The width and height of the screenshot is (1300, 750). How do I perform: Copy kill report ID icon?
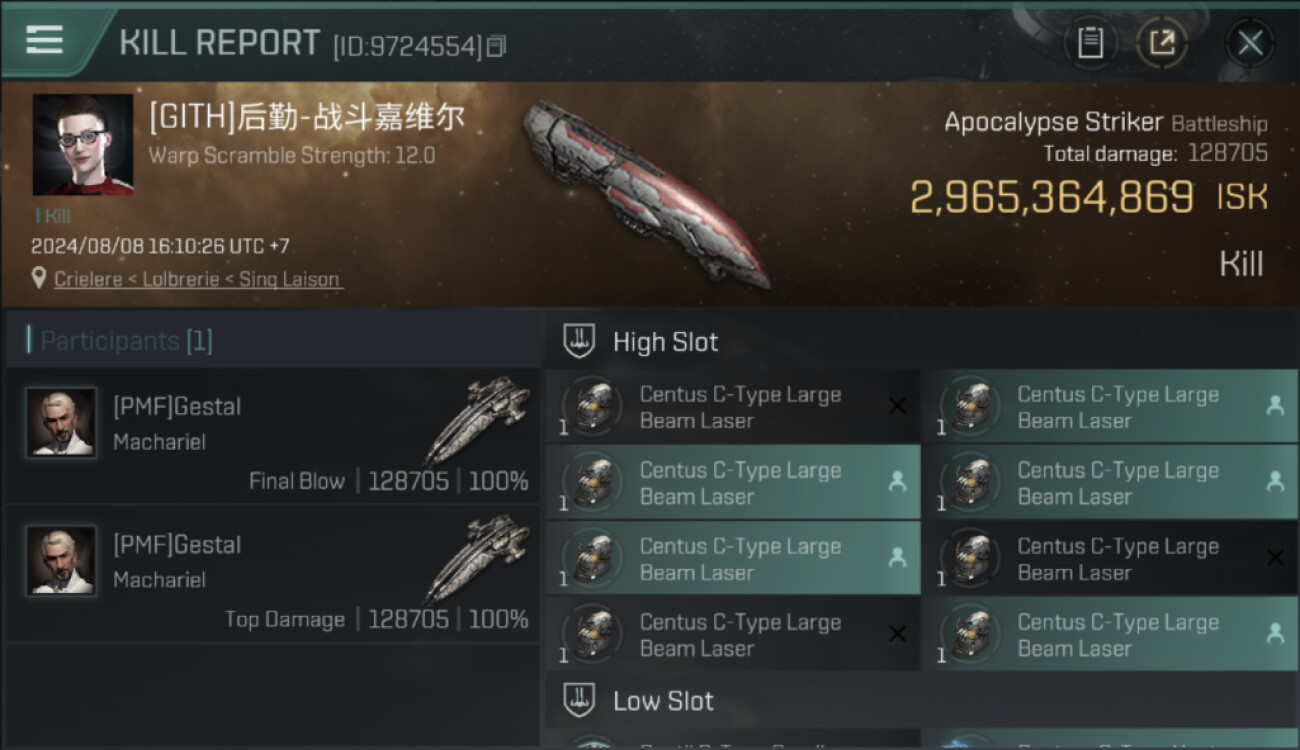tap(497, 46)
